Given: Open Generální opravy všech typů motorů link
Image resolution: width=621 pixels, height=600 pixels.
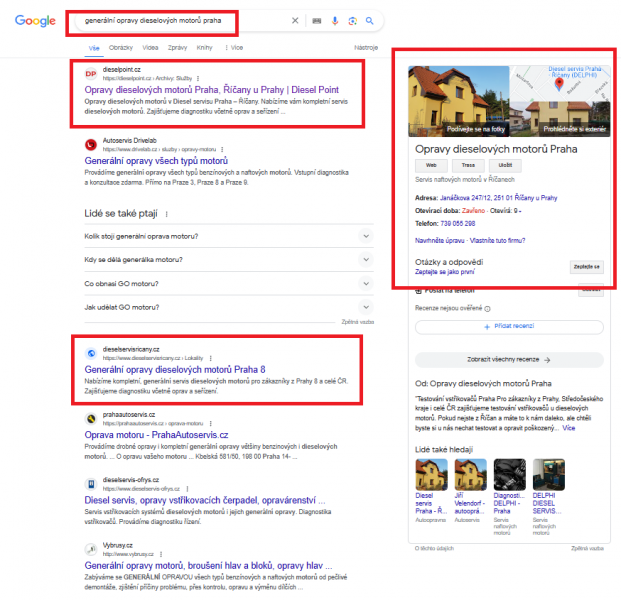Looking at the screenshot, I should [x=156, y=161].
